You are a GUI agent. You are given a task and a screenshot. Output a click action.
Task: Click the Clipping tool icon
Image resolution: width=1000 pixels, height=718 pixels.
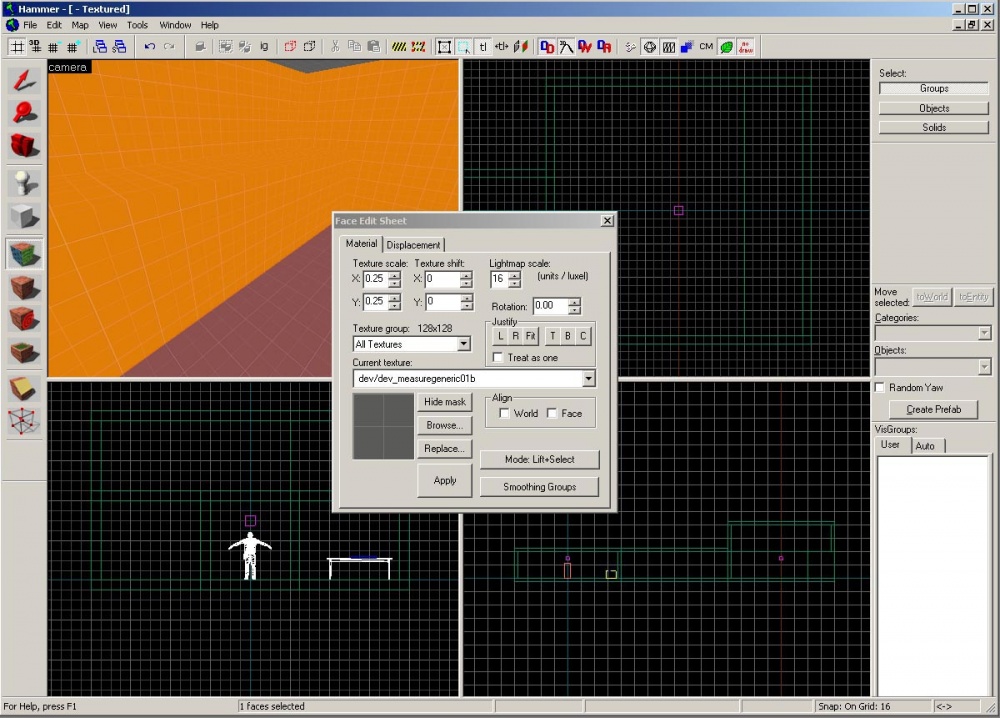pos(24,388)
